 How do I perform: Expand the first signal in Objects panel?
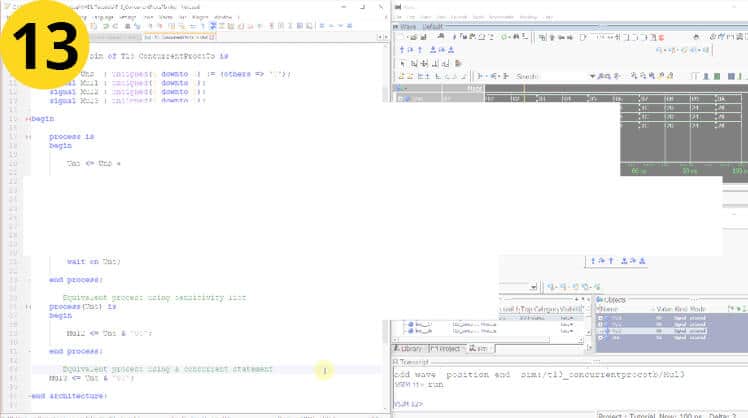[x=601, y=318]
